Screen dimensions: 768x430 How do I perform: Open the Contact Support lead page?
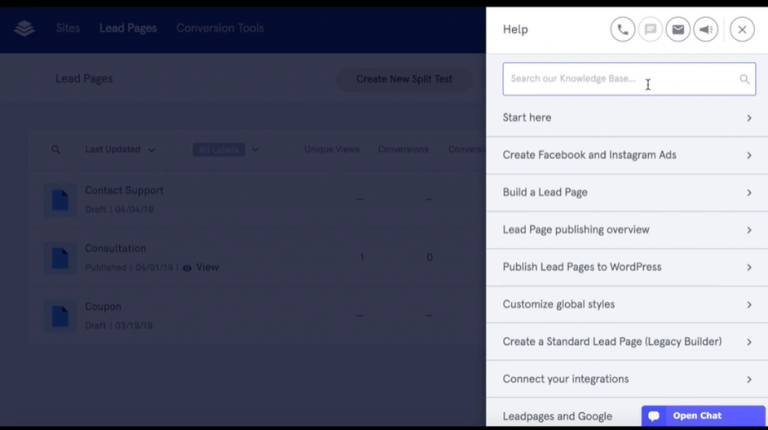pyautogui.click(x=124, y=191)
